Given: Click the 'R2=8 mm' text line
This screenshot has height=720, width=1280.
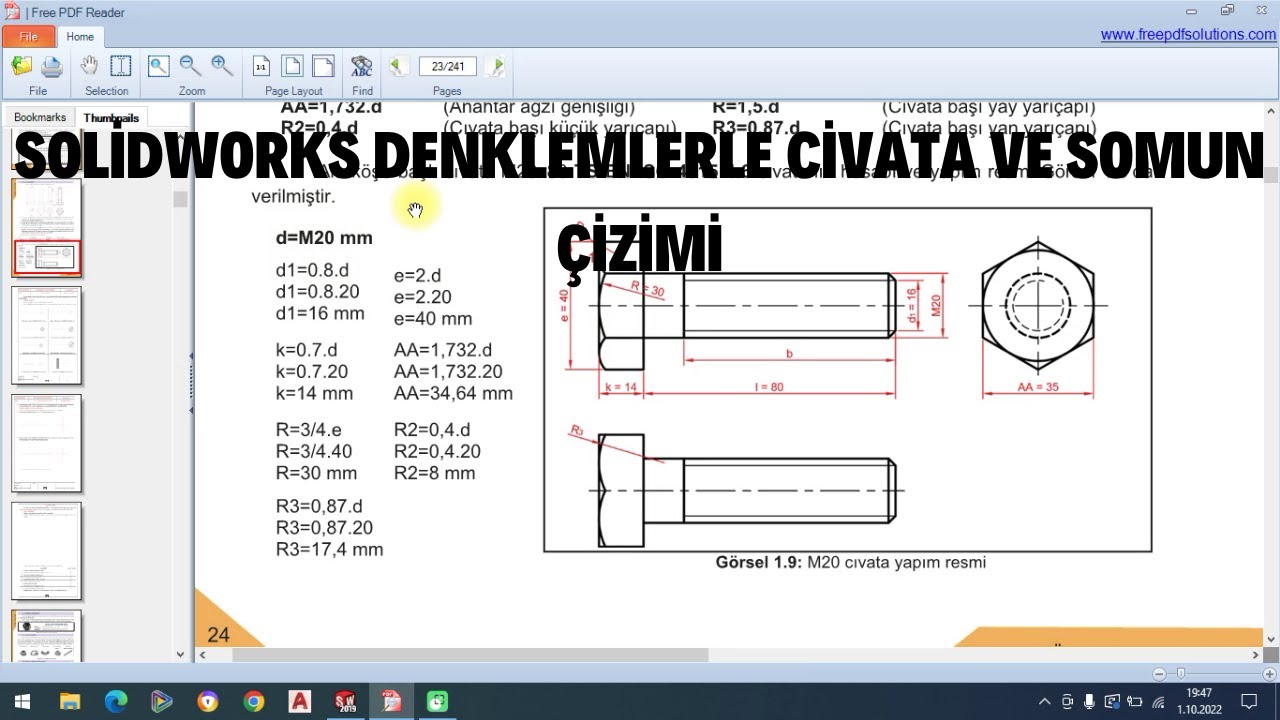Looking at the screenshot, I should tap(434, 473).
